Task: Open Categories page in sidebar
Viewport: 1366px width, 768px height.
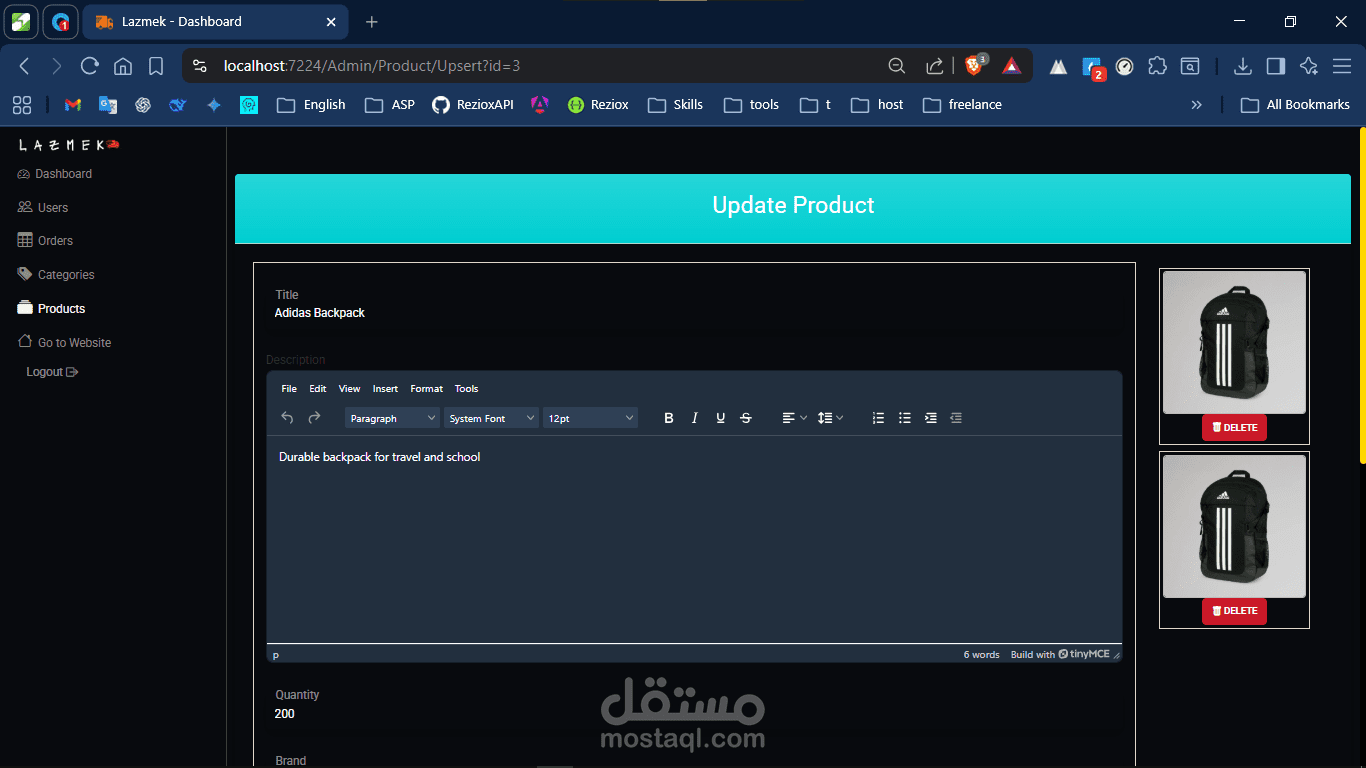Action: 56,274
